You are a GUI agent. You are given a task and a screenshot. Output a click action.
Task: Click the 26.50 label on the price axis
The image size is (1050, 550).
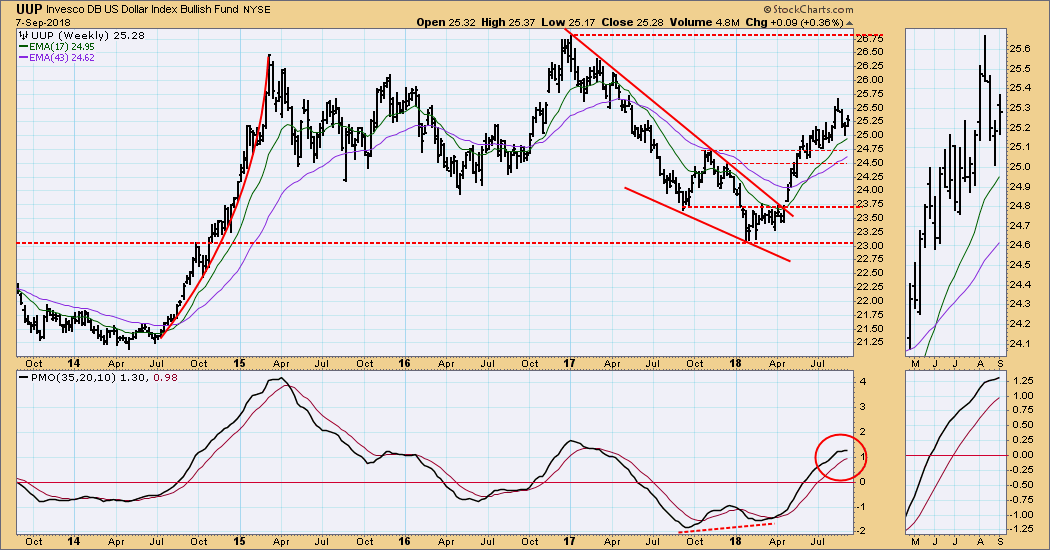pos(870,52)
